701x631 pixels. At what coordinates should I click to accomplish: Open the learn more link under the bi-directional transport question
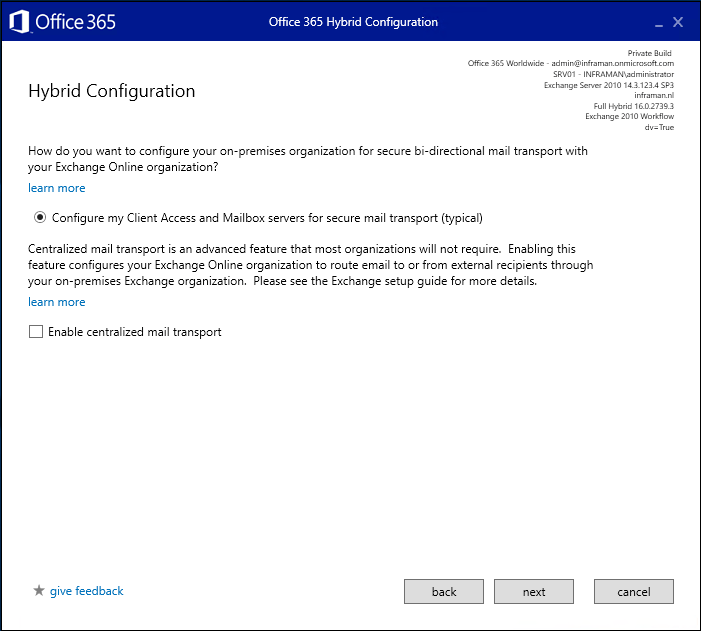pyautogui.click(x=57, y=188)
